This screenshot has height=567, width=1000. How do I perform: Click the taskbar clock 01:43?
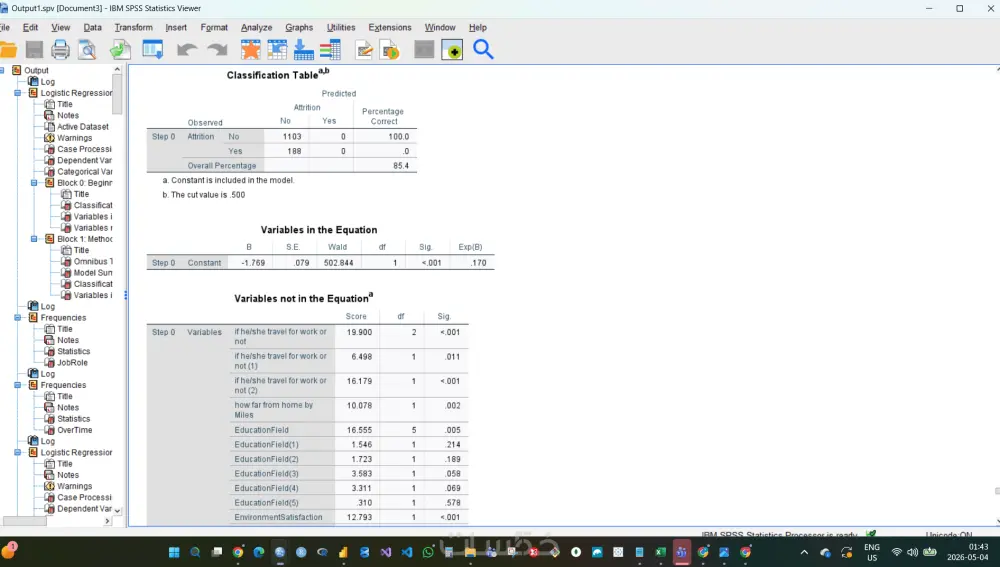pyautogui.click(x=978, y=547)
